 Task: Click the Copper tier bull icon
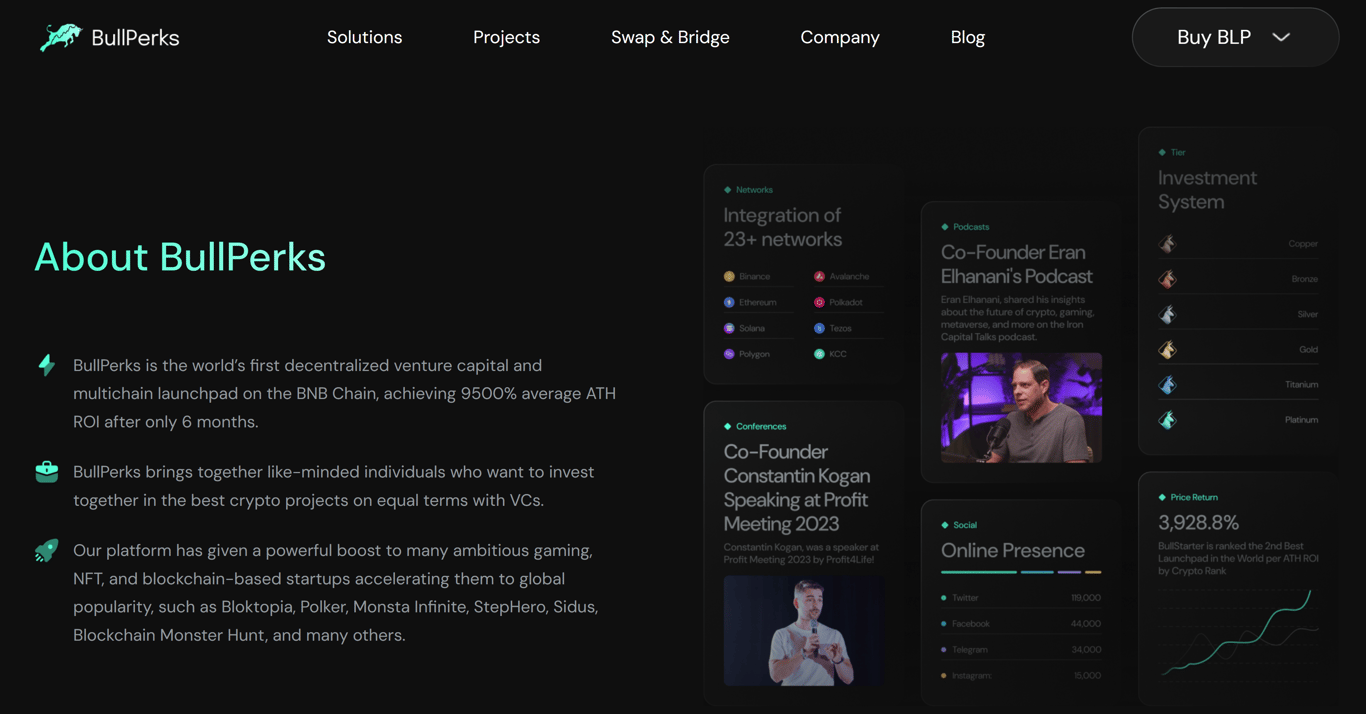pos(1167,243)
